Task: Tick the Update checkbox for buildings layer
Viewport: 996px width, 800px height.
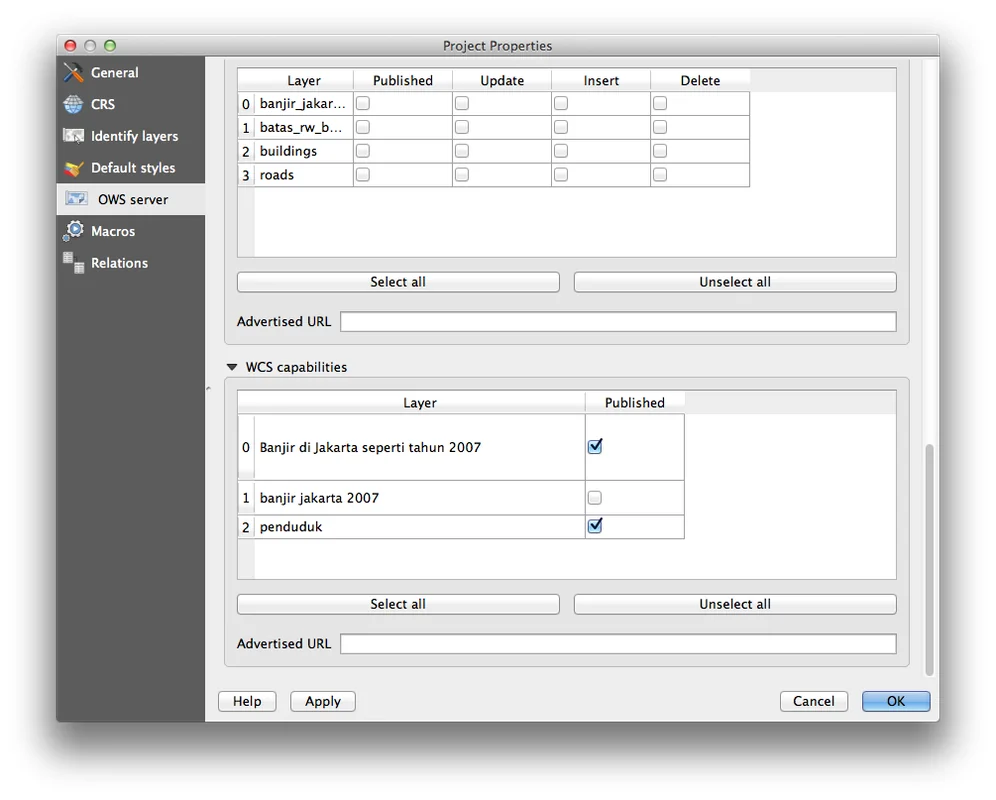Action: 462,151
